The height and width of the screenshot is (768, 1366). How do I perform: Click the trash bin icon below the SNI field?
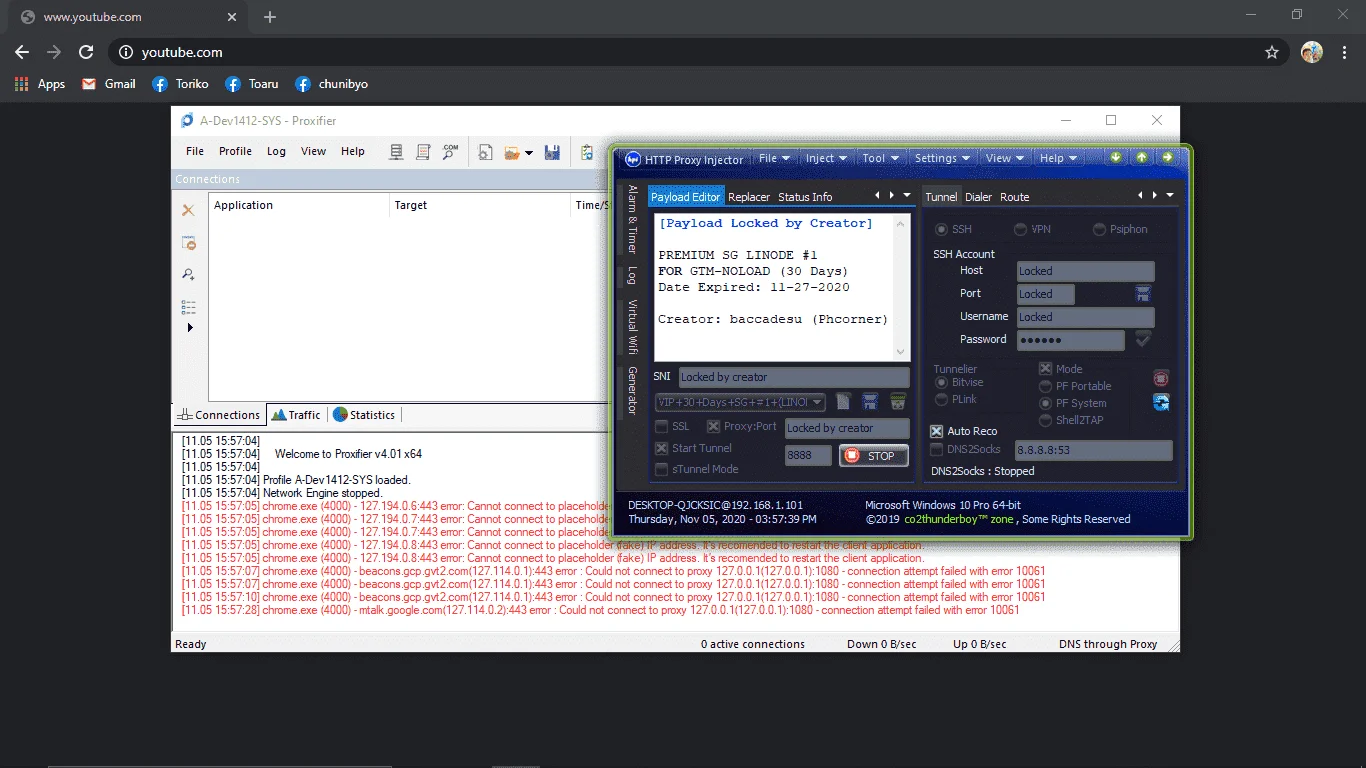898,402
